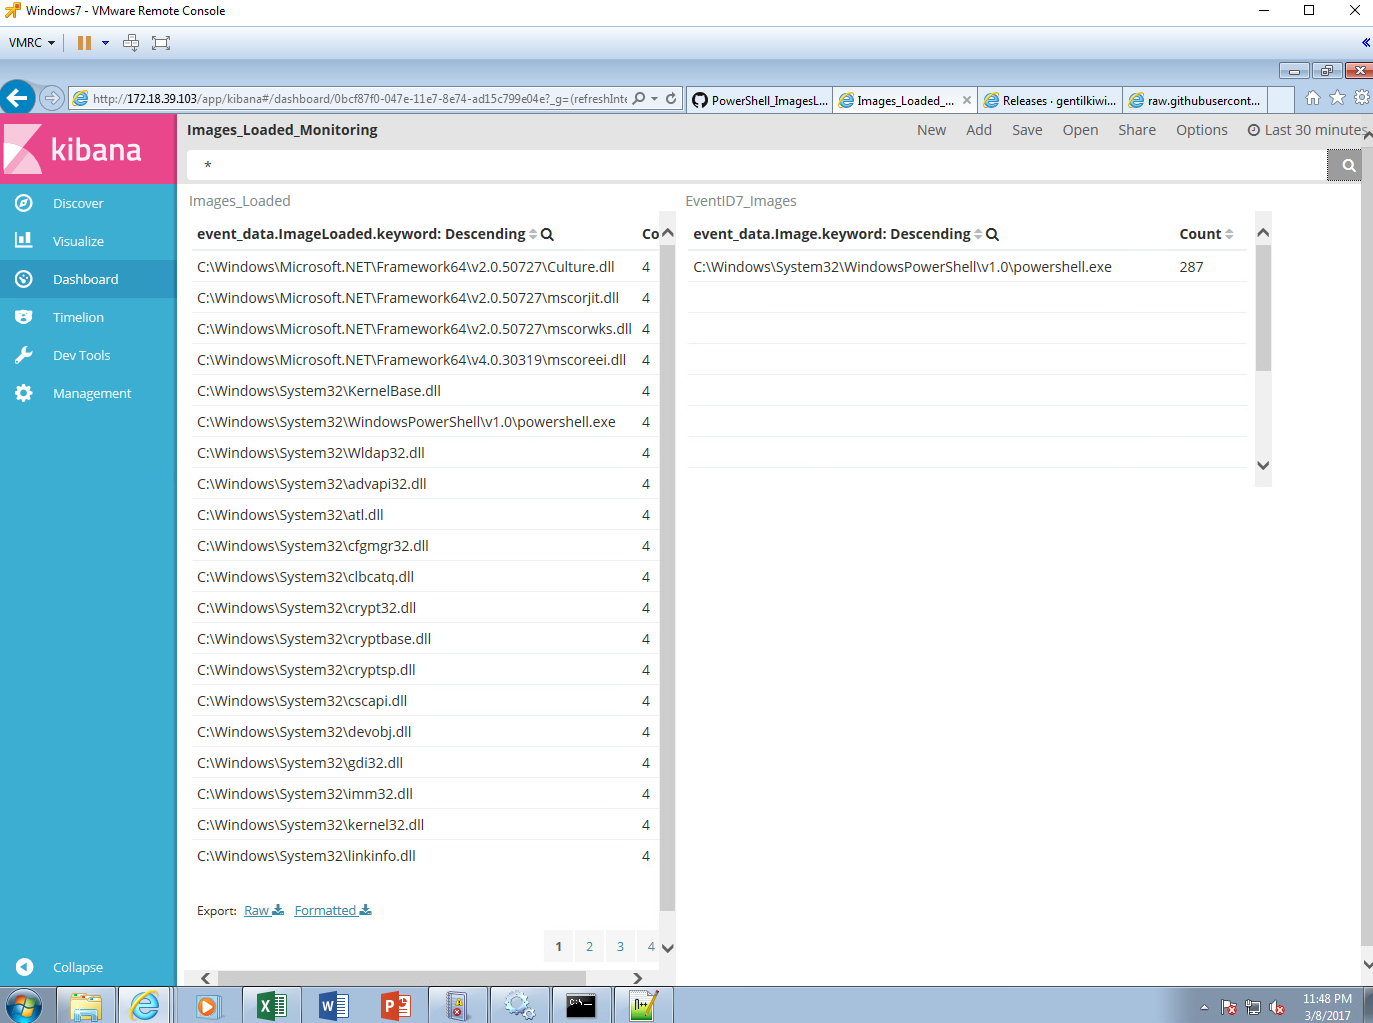Close the Images_Loaded browser tab
Image resolution: width=1373 pixels, height=1023 pixels.
tap(967, 100)
